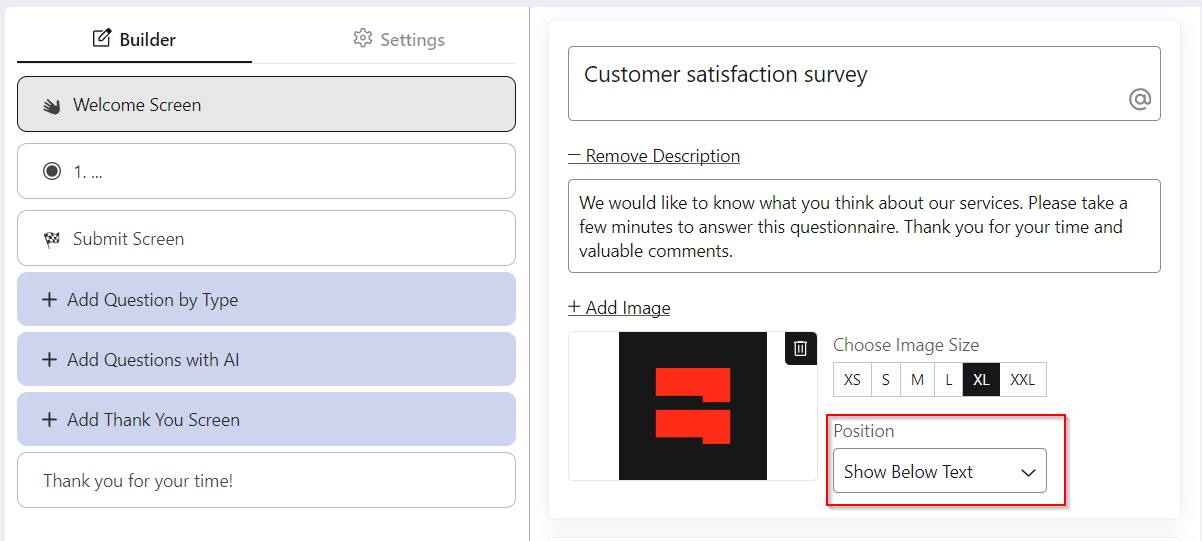1202x541 pixels.
Task: Open the Position dropdown
Action: (939, 472)
